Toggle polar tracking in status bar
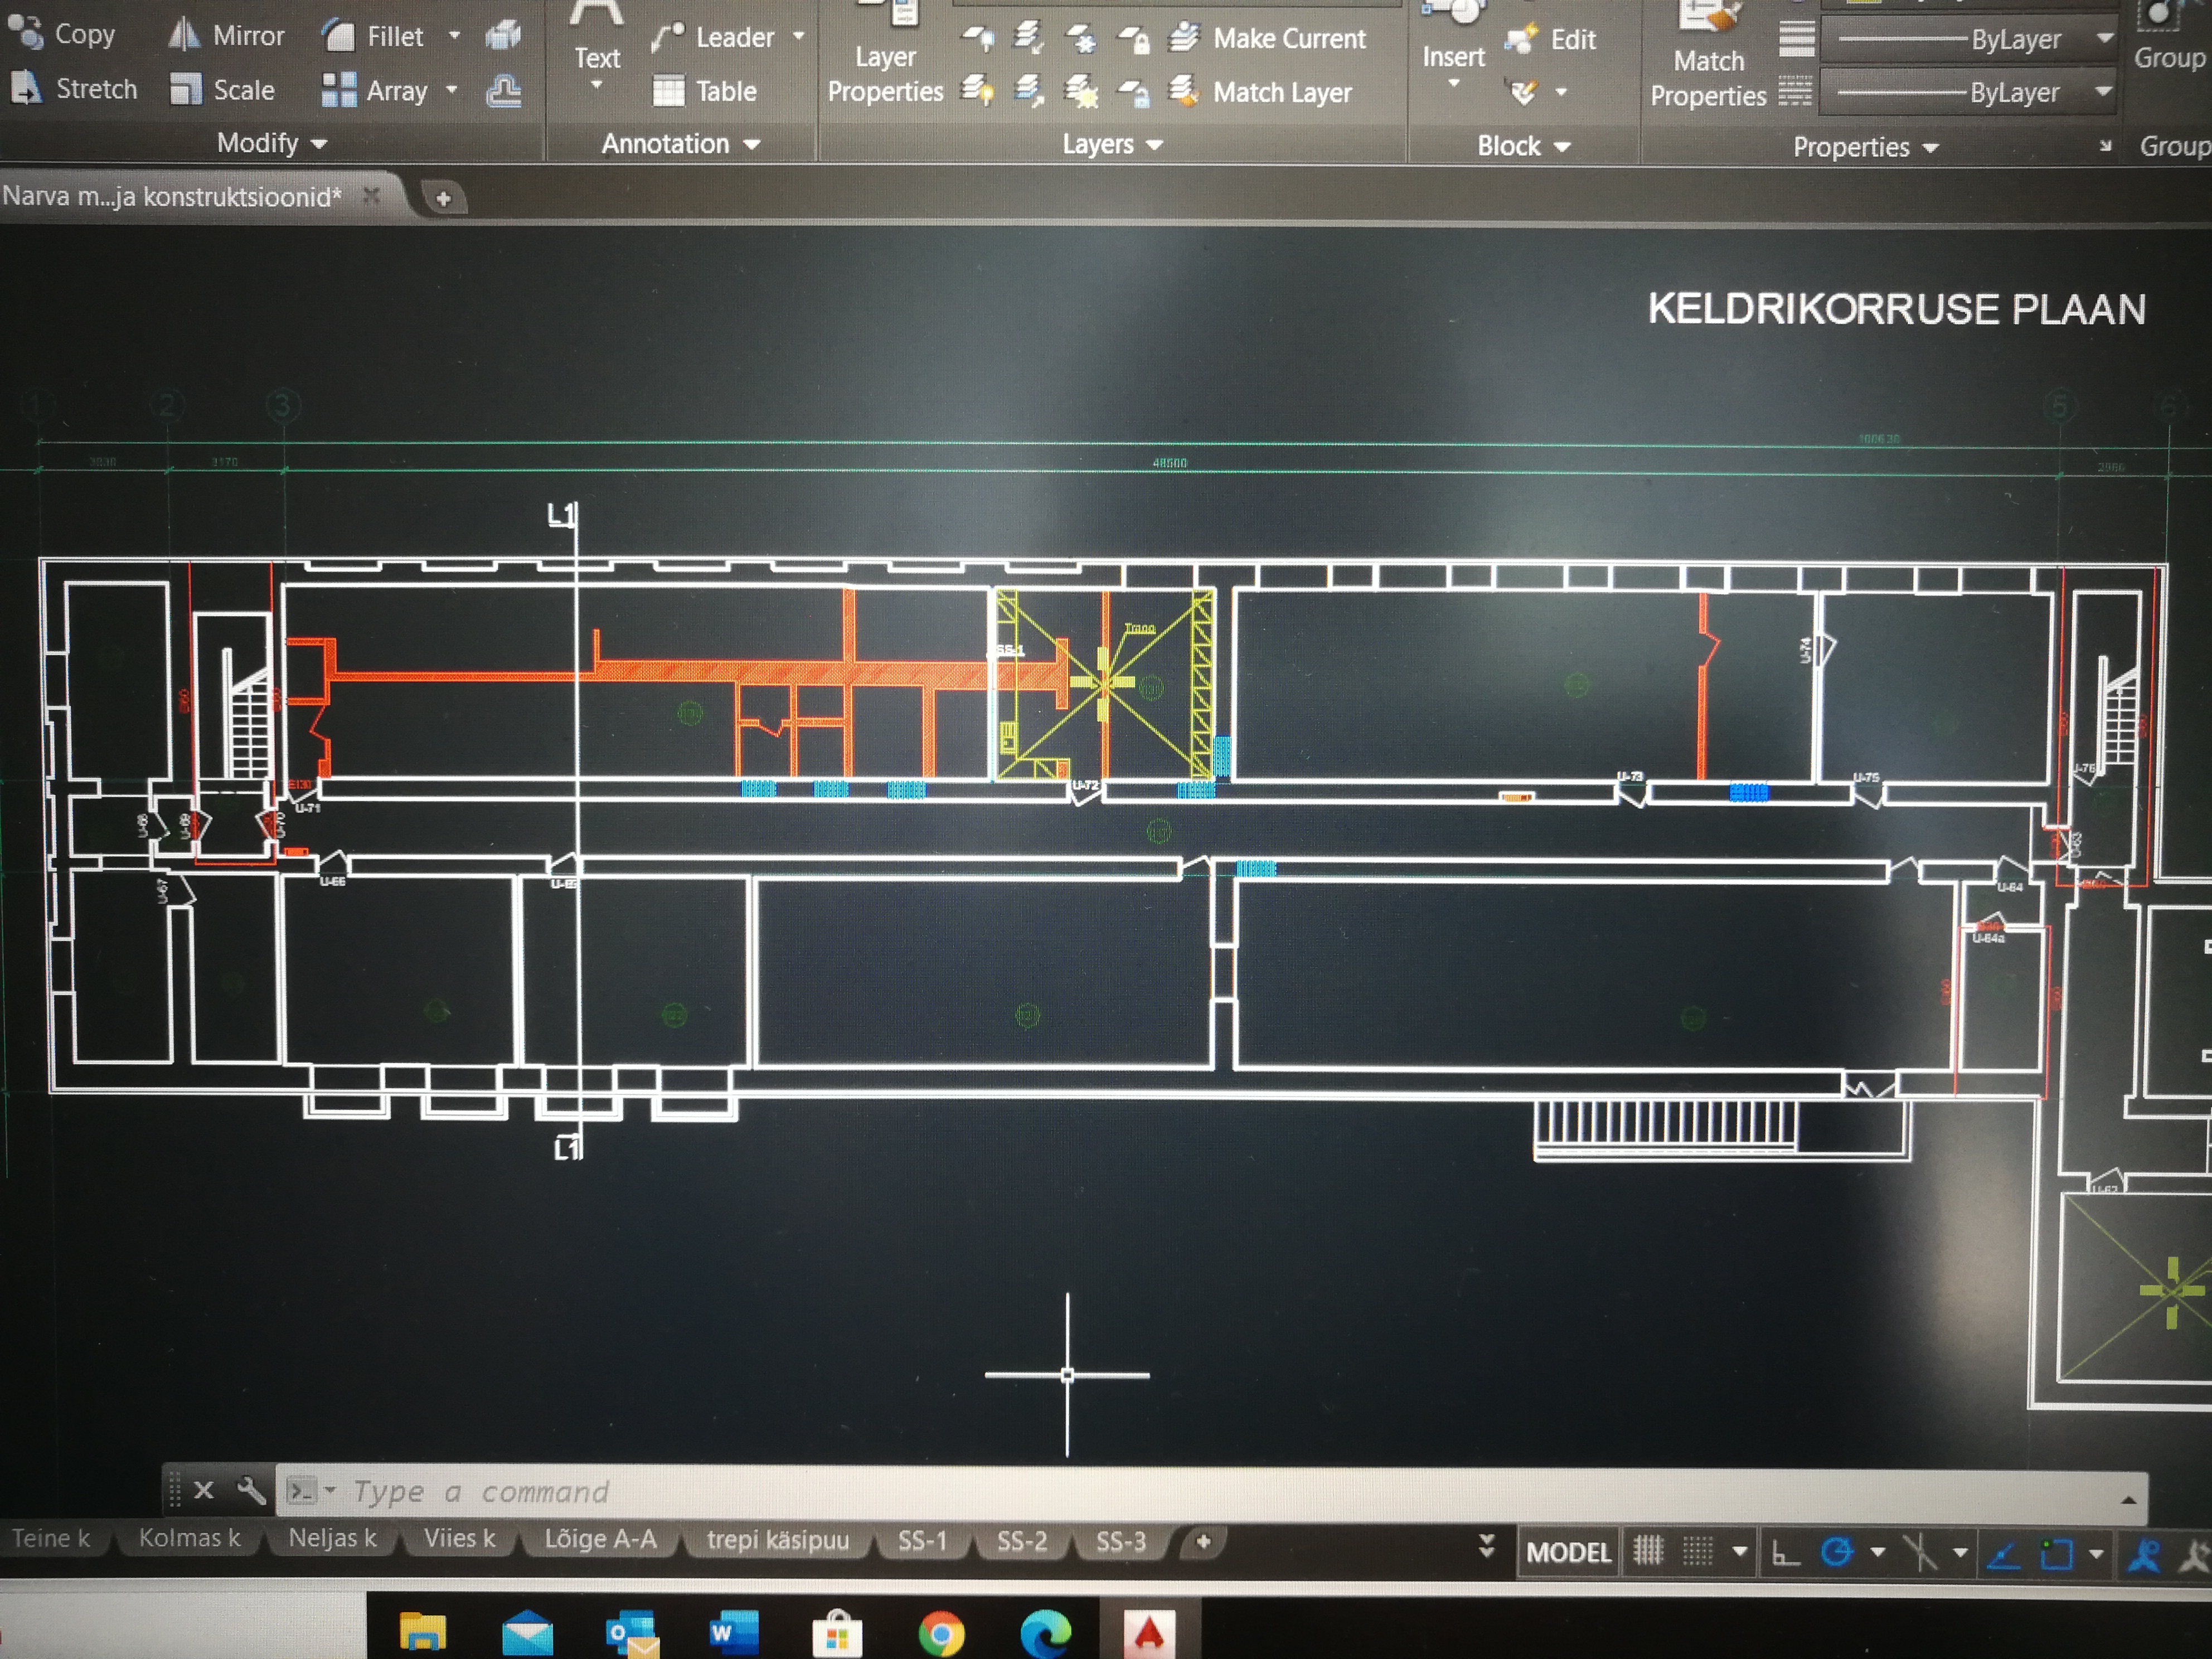This screenshot has height=1659, width=2212. (x=1836, y=1552)
